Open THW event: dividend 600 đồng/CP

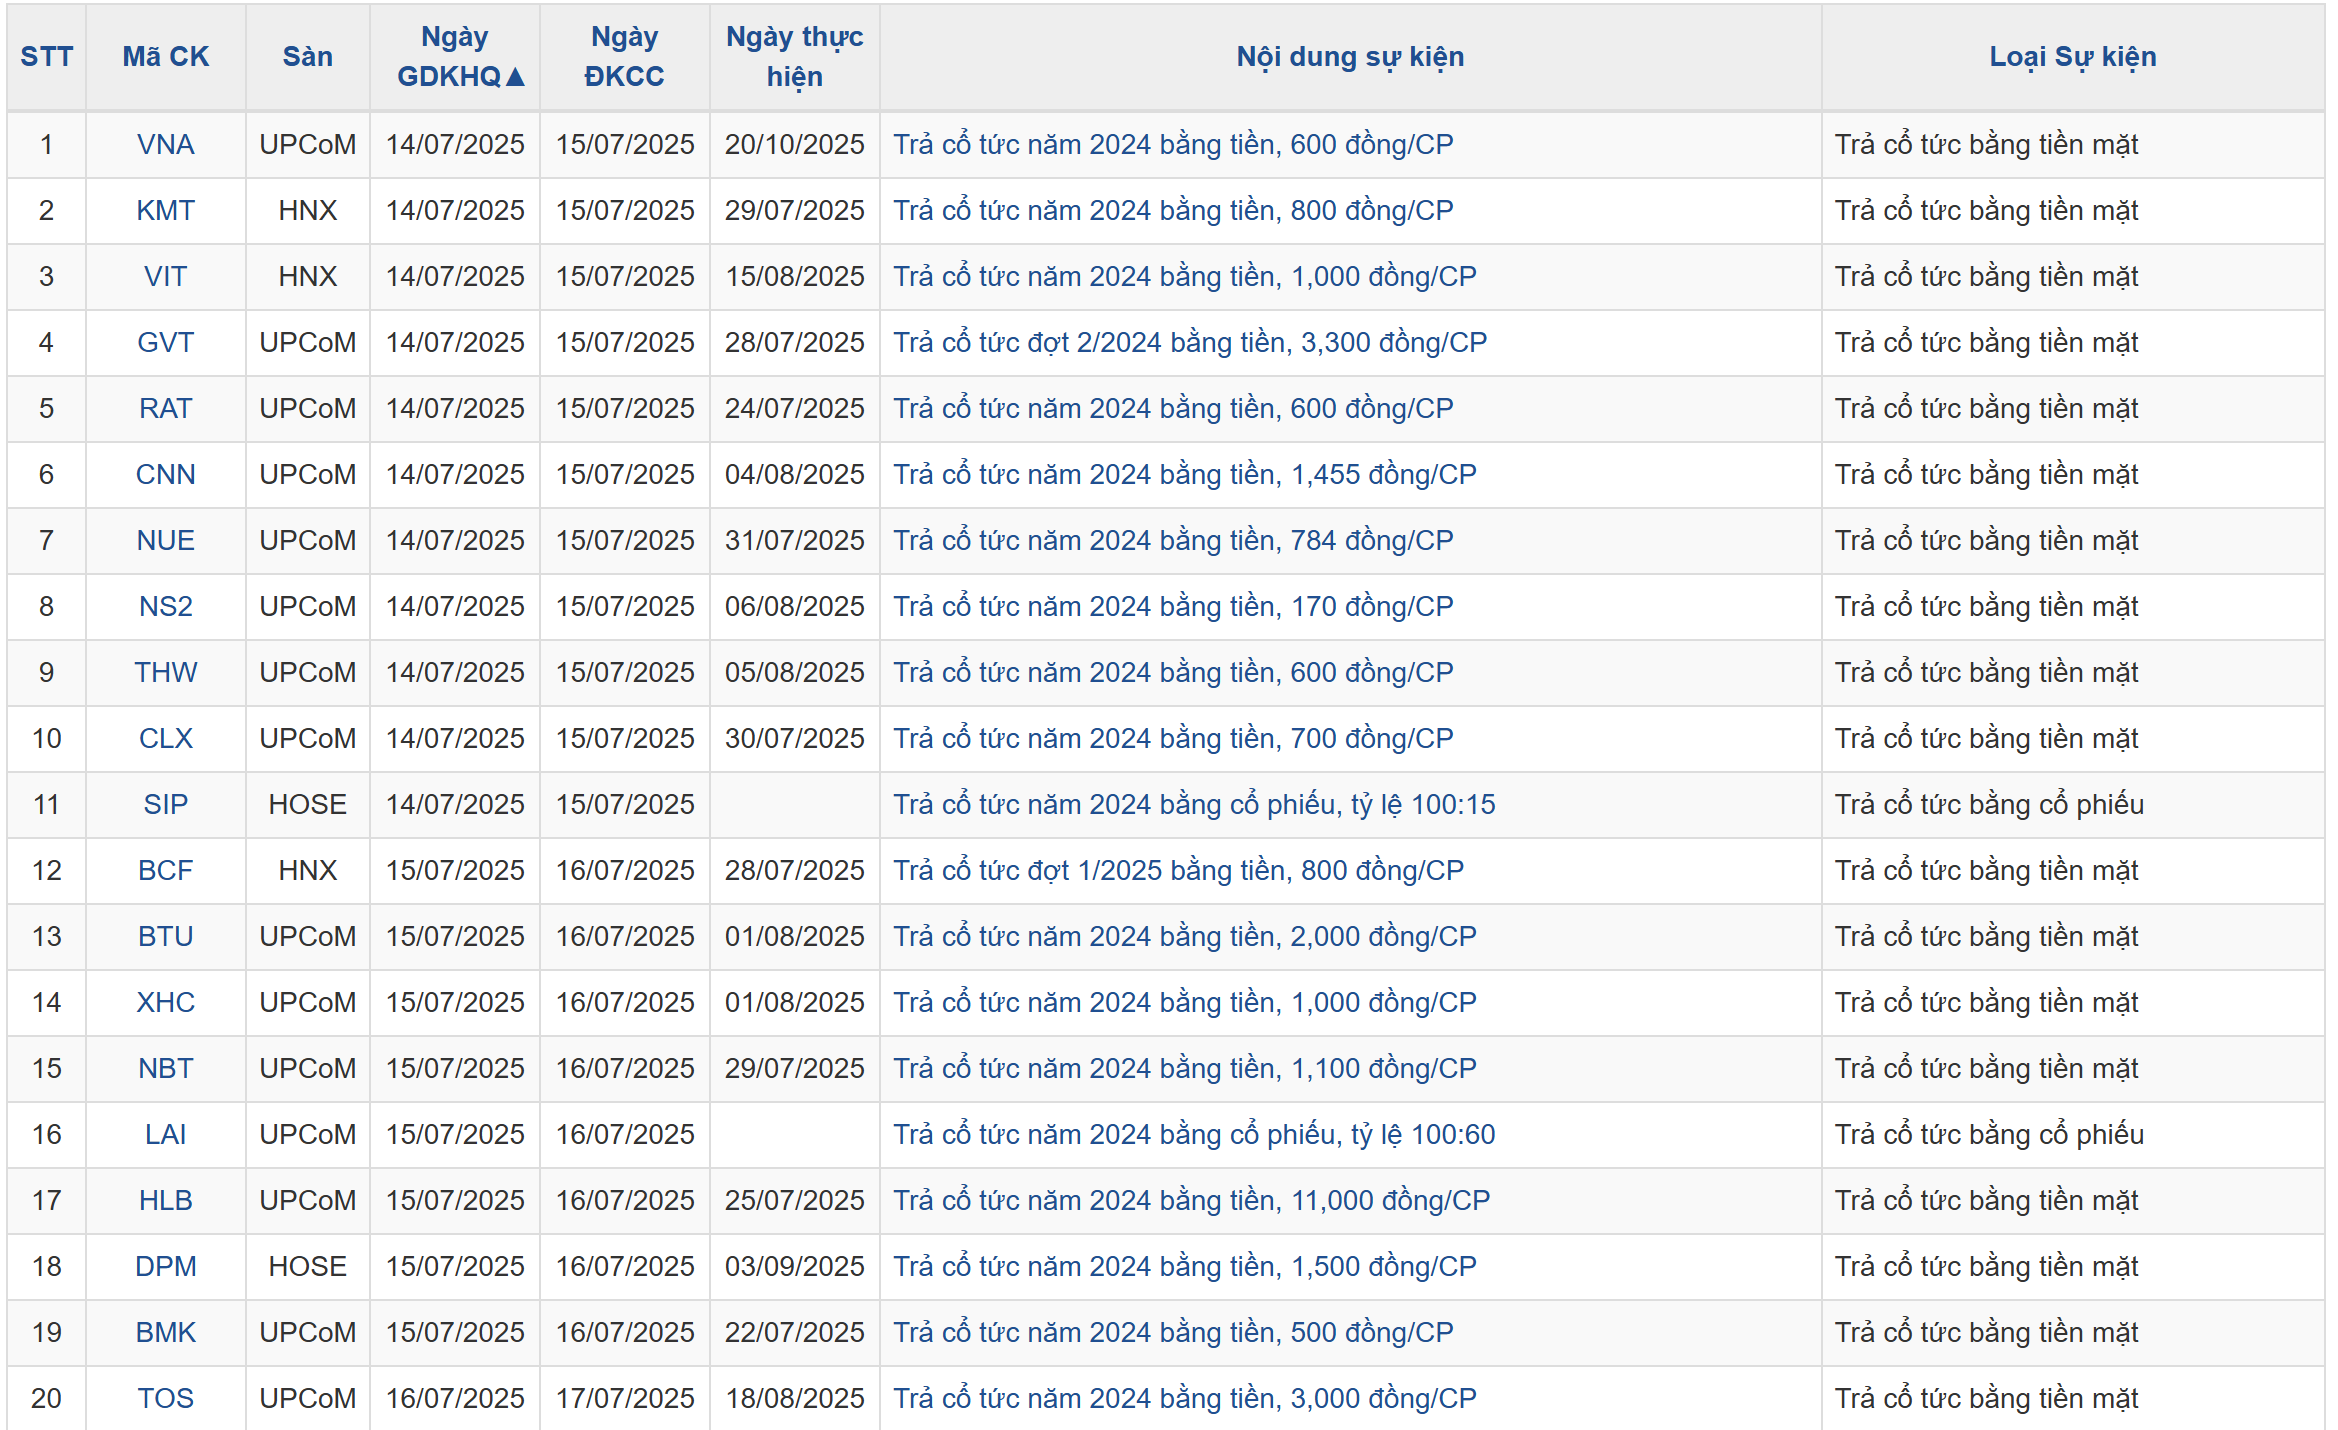tap(1173, 673)
